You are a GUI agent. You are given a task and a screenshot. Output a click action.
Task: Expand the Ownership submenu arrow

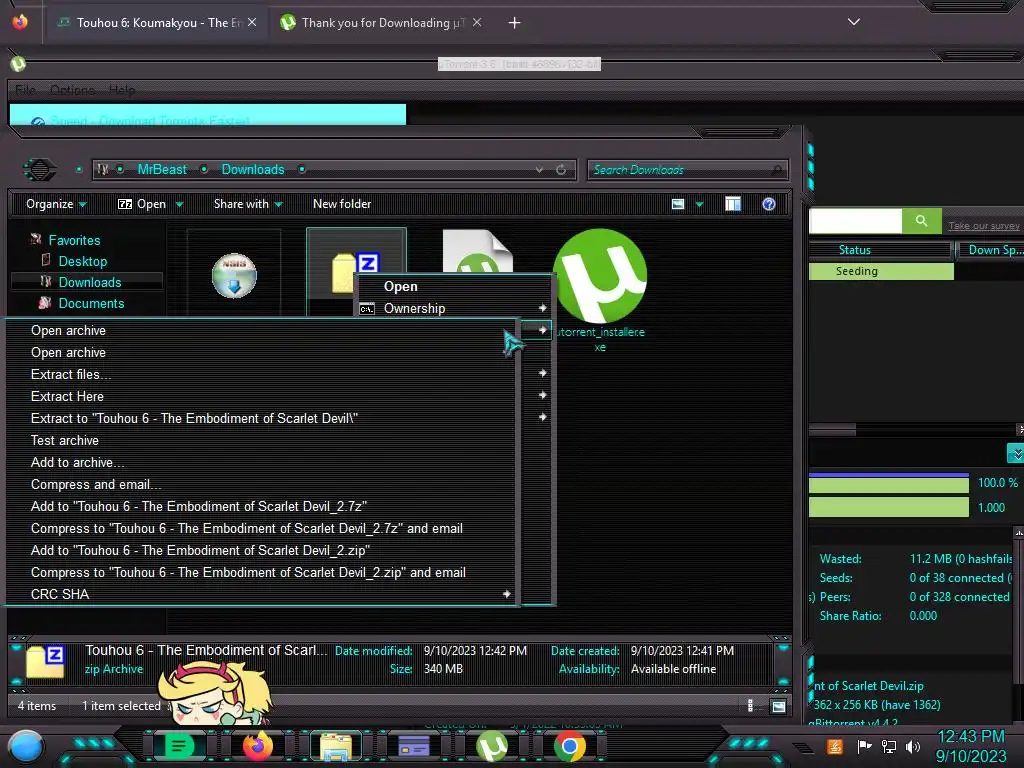(543, 308)
